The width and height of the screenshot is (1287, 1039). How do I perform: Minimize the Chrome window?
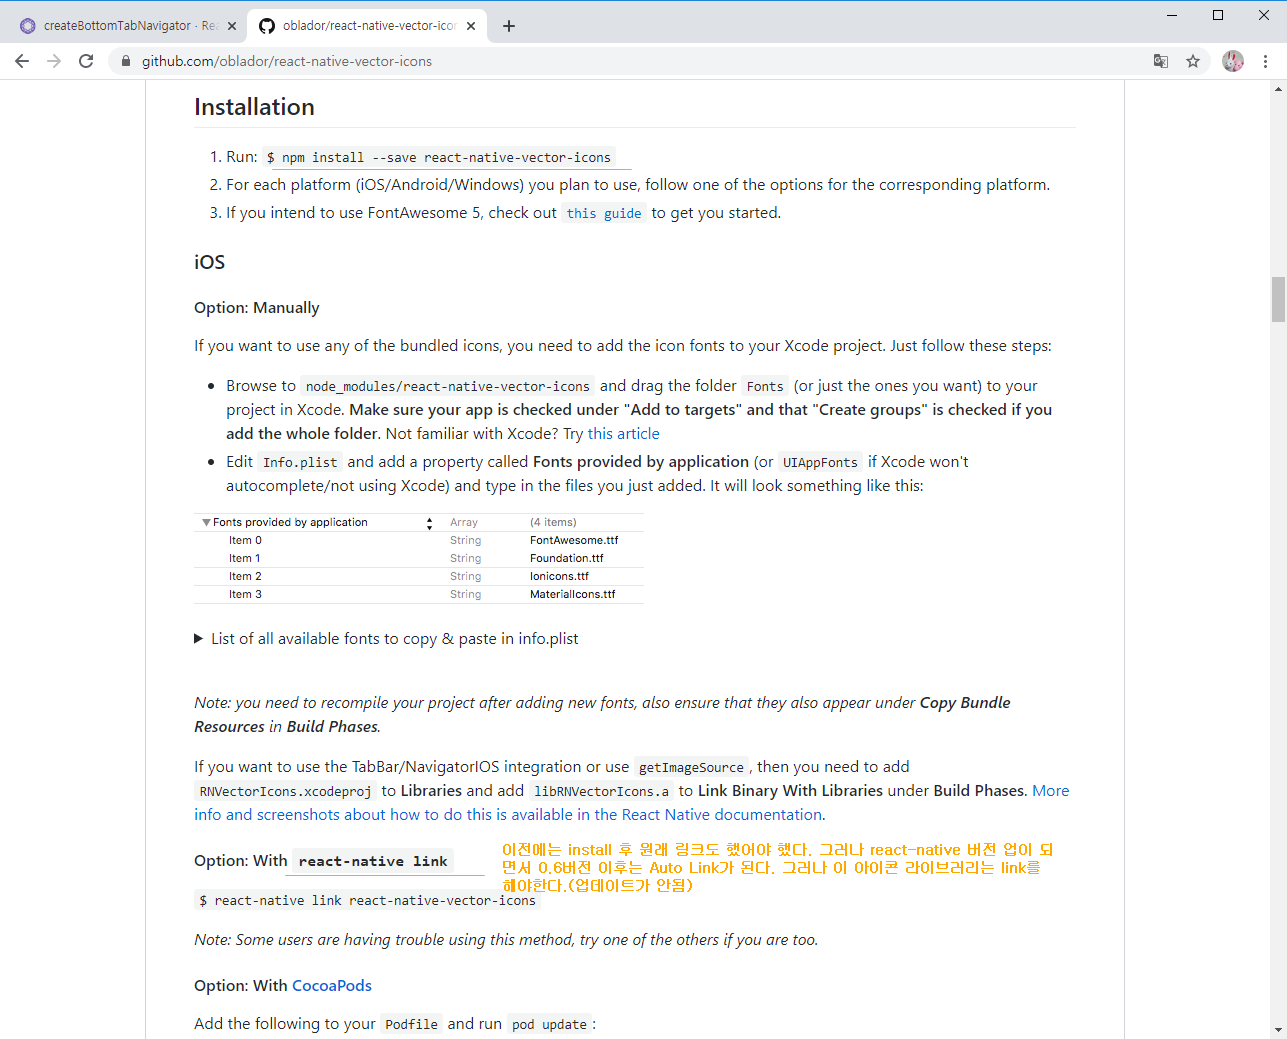pyautogui.click(x=1172, y=15)
